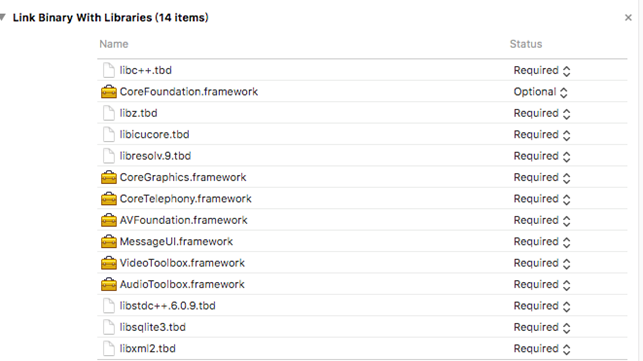Select the libicucore.tbd library name
This screenshot has height=361, width=643.
point(154,134)
